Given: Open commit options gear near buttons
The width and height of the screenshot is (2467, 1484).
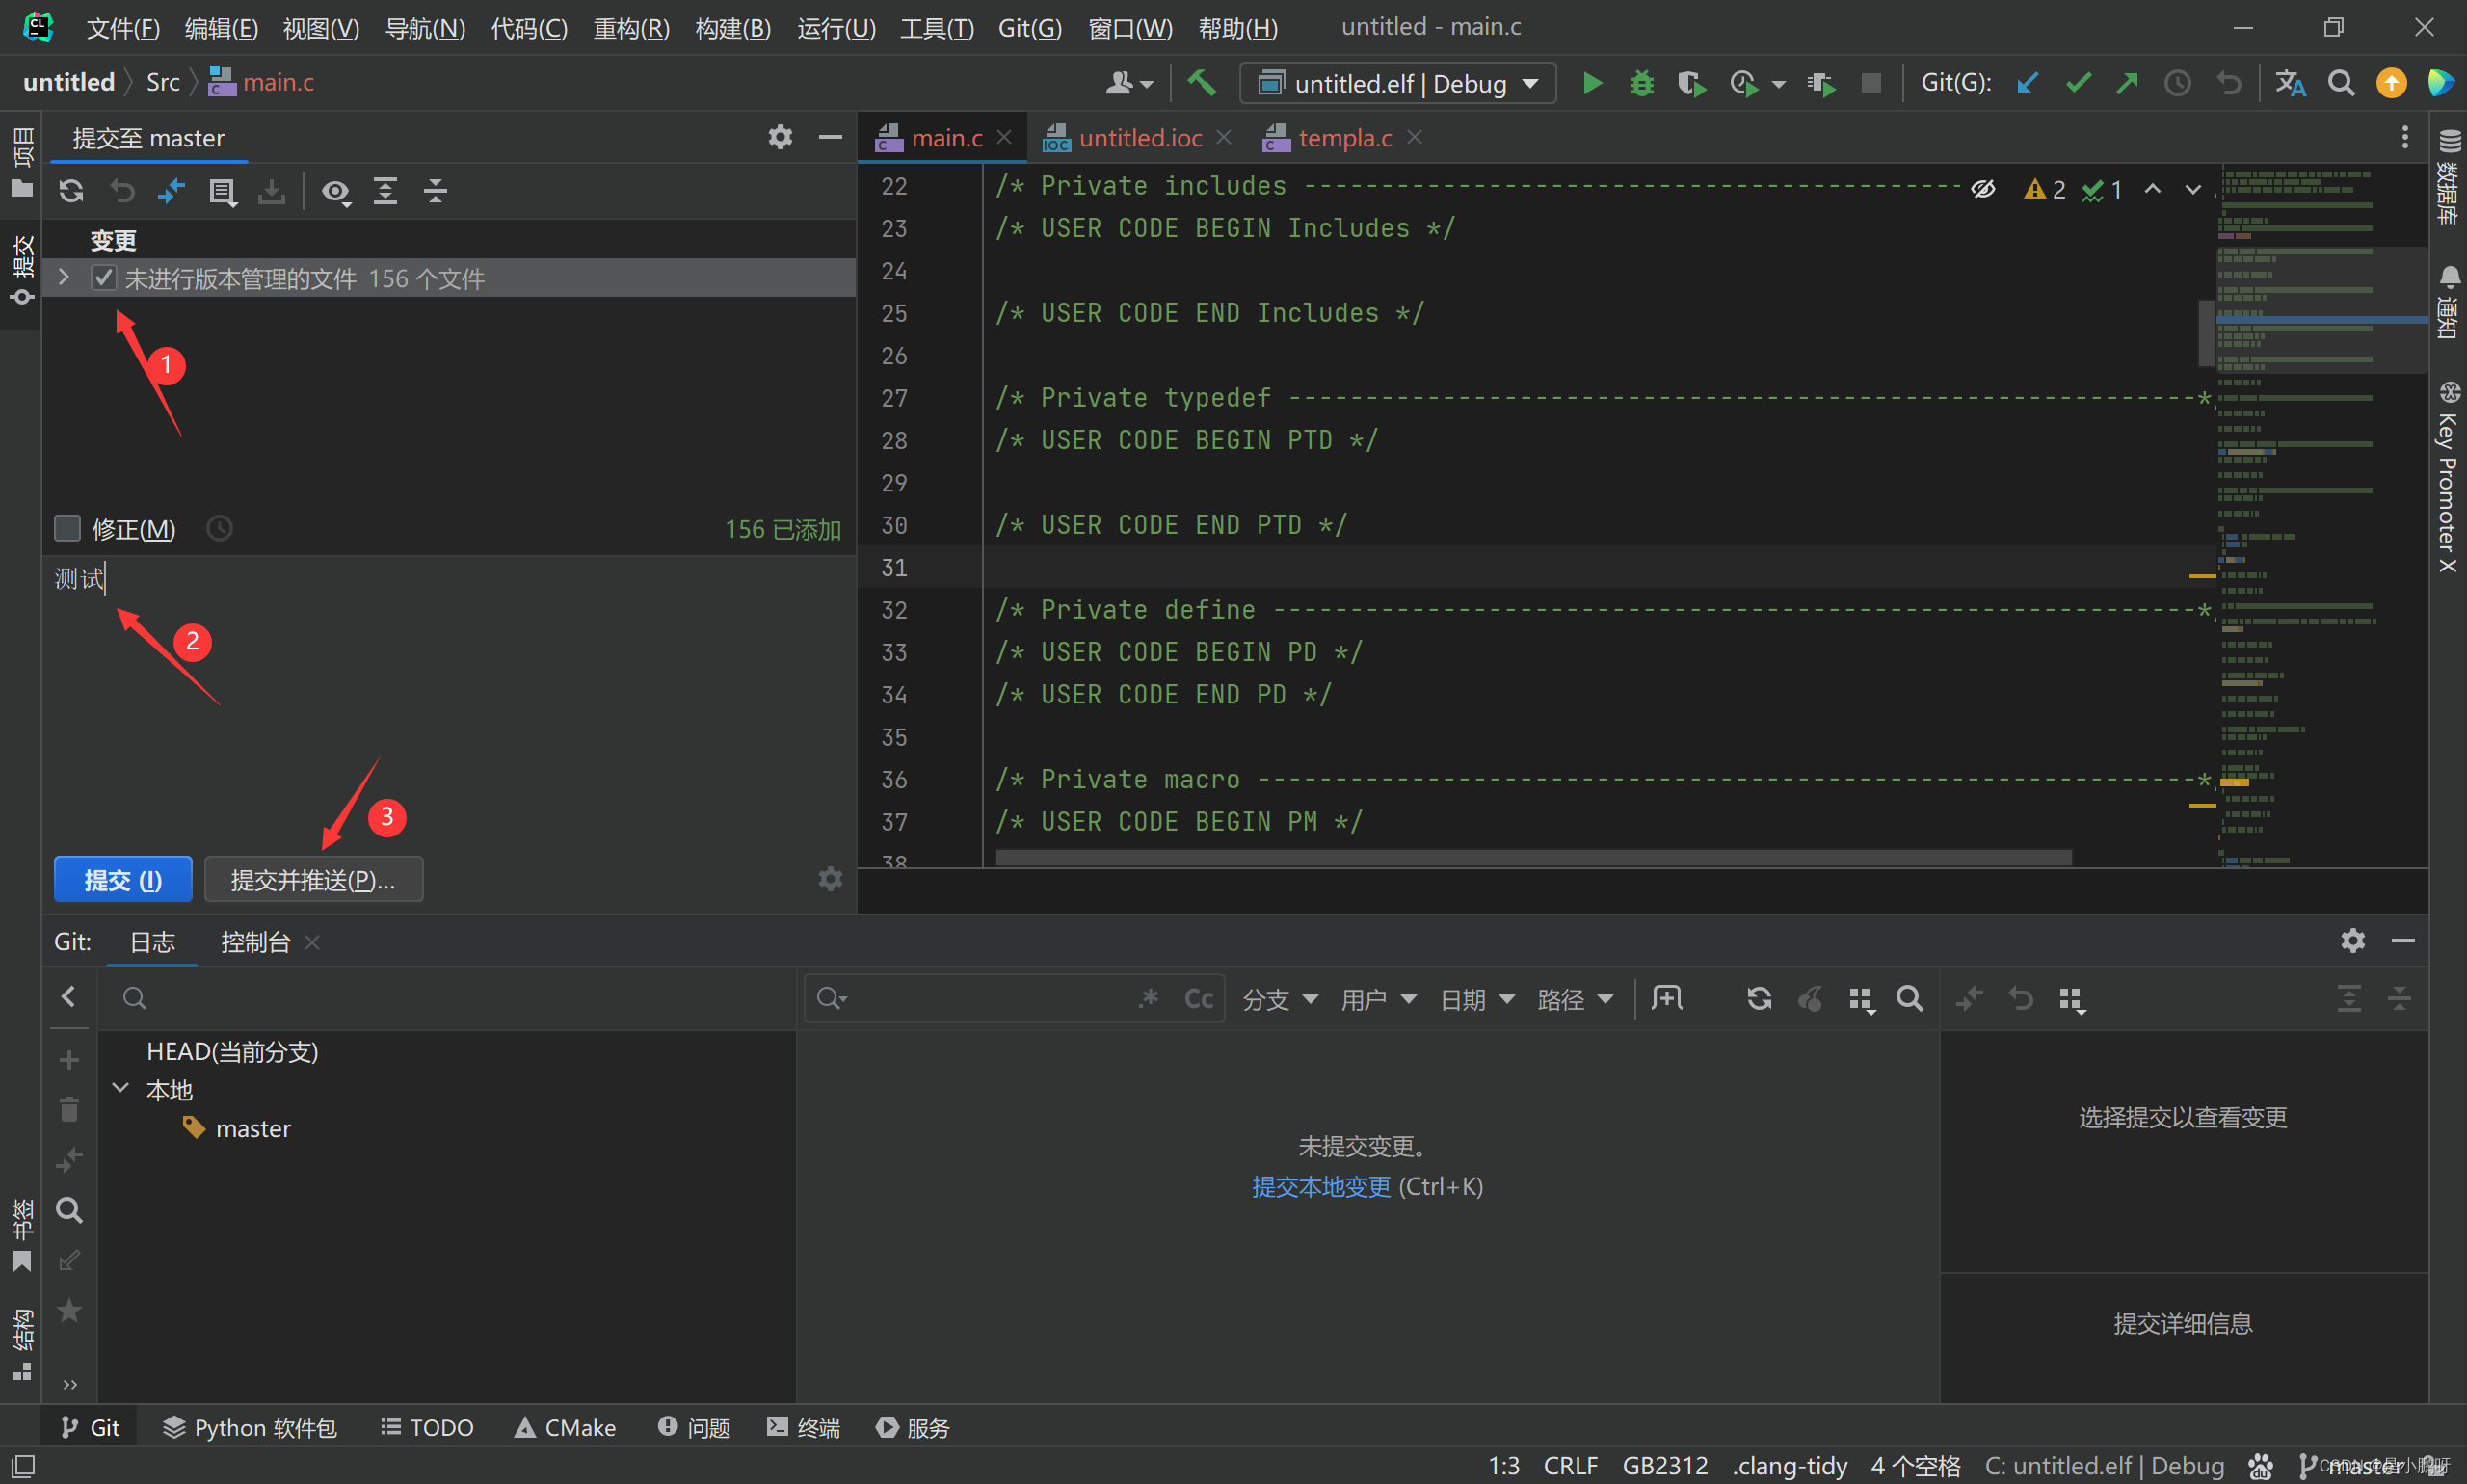Looking at the screenshot, I should tap(830, 879).
